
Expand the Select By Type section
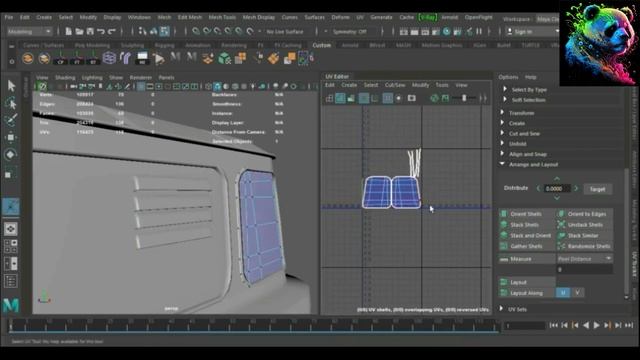tap(505, 89)
